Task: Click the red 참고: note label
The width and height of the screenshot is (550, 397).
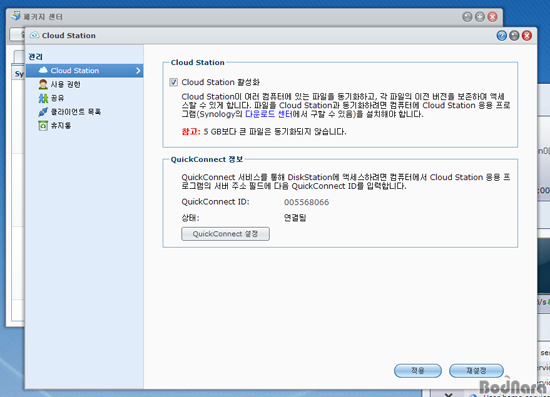Action: (191, 132)
